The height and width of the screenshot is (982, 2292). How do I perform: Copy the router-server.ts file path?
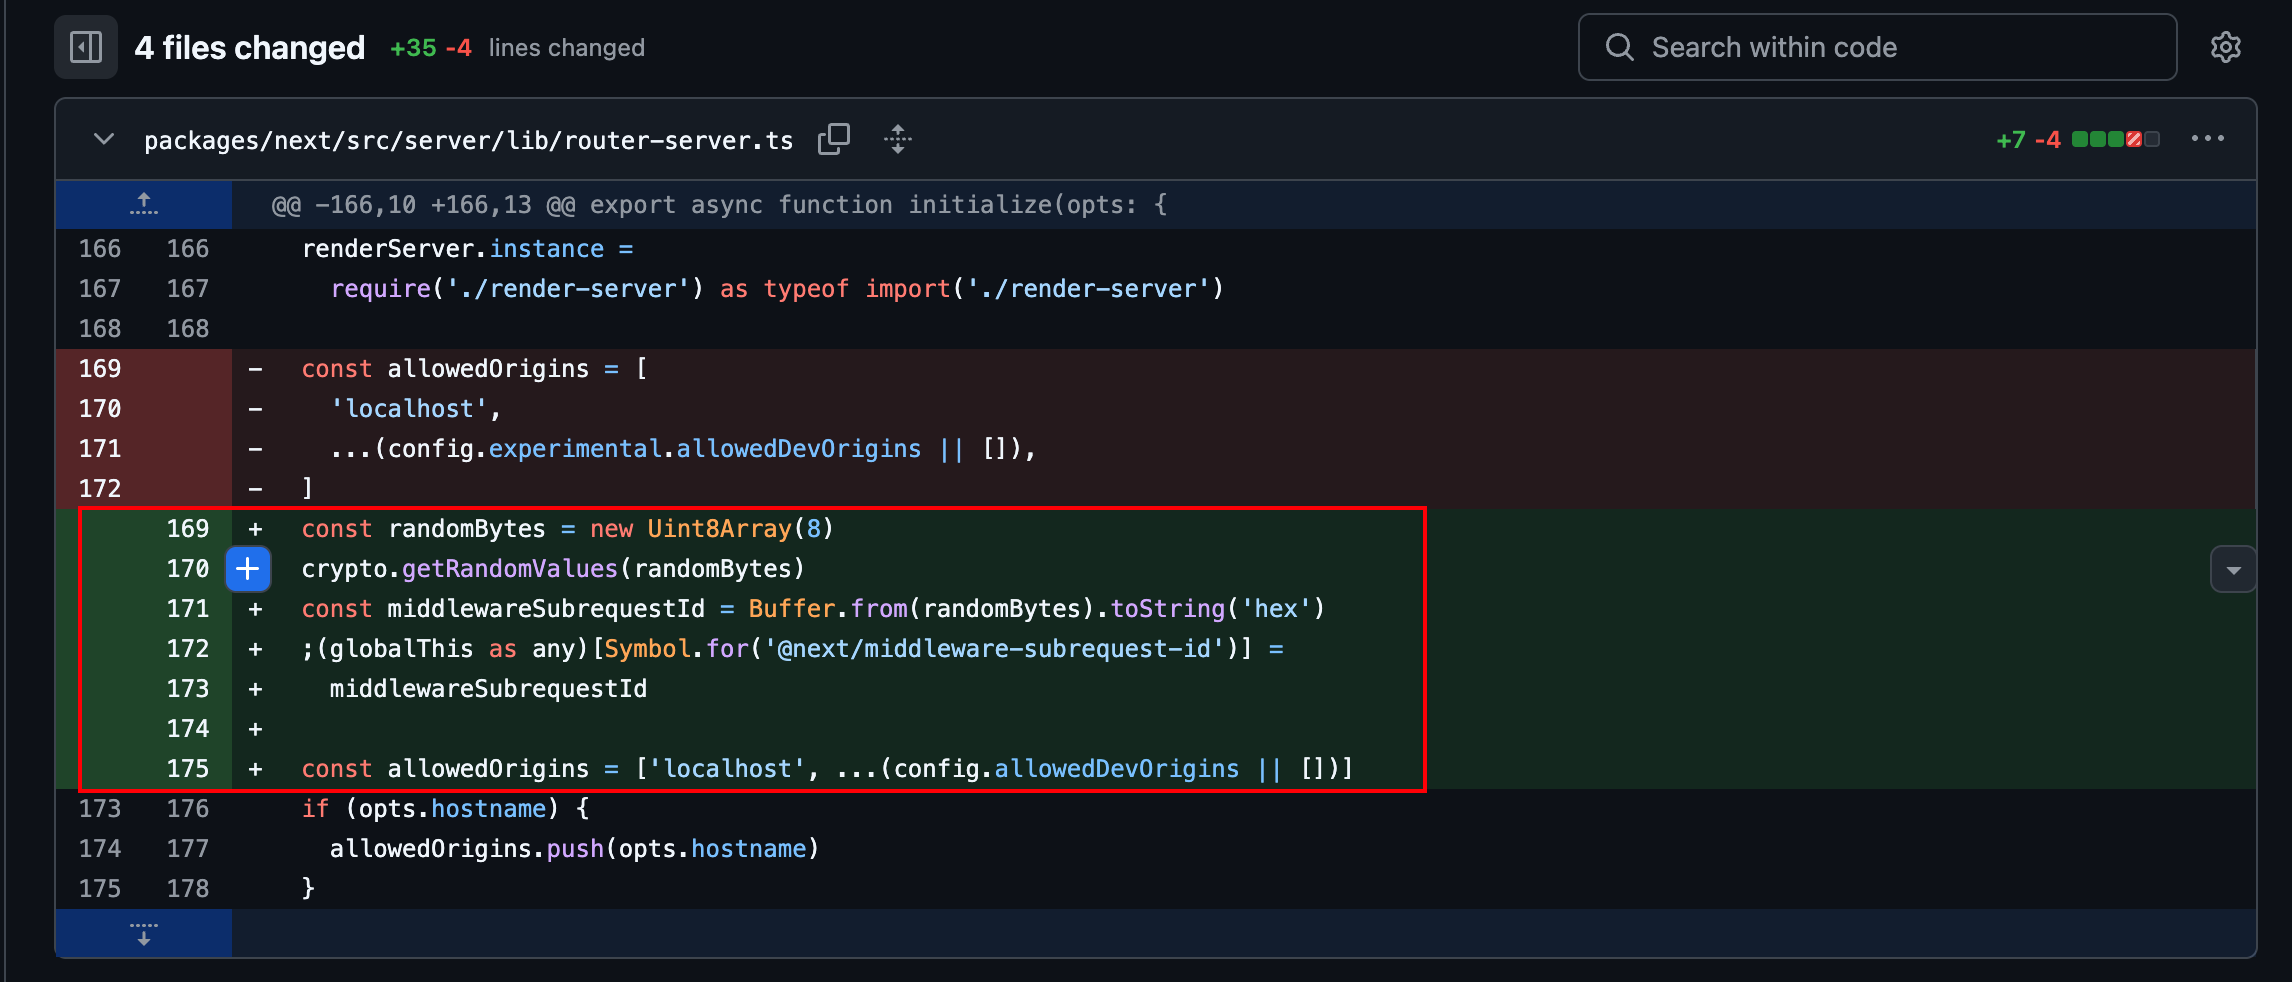834,140
